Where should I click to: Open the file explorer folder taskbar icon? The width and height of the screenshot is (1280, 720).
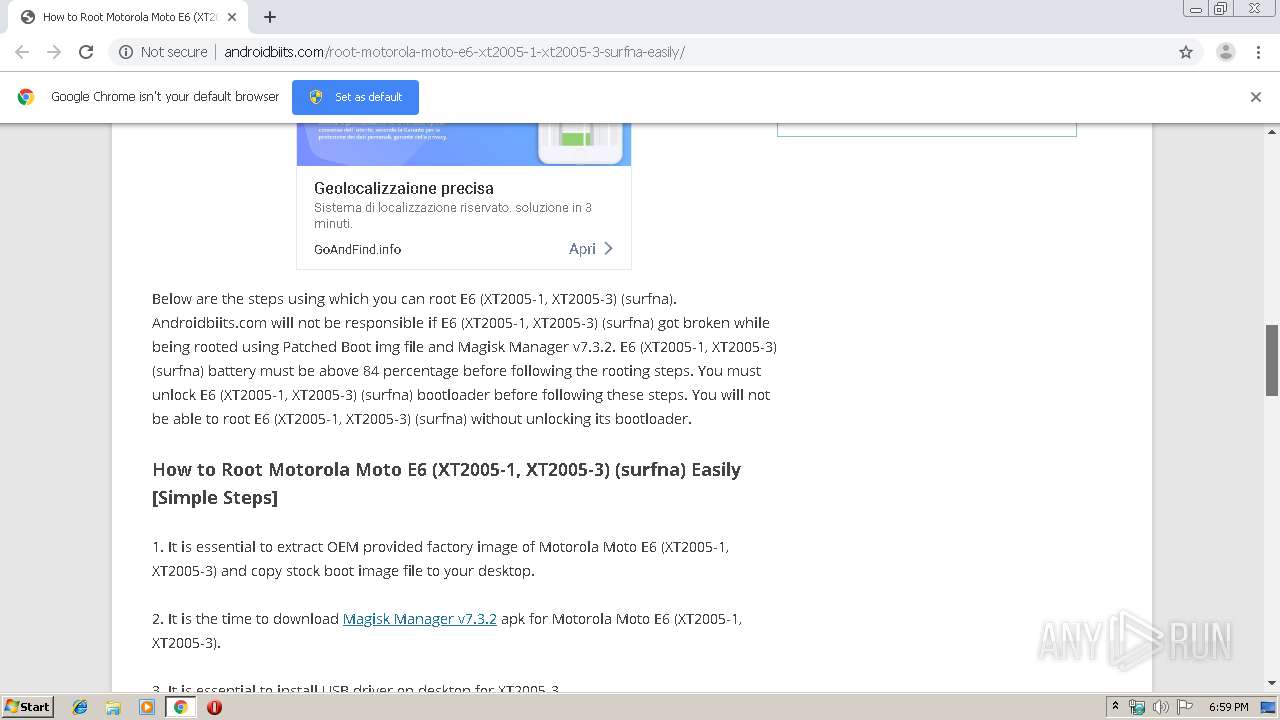coord(113,707)
